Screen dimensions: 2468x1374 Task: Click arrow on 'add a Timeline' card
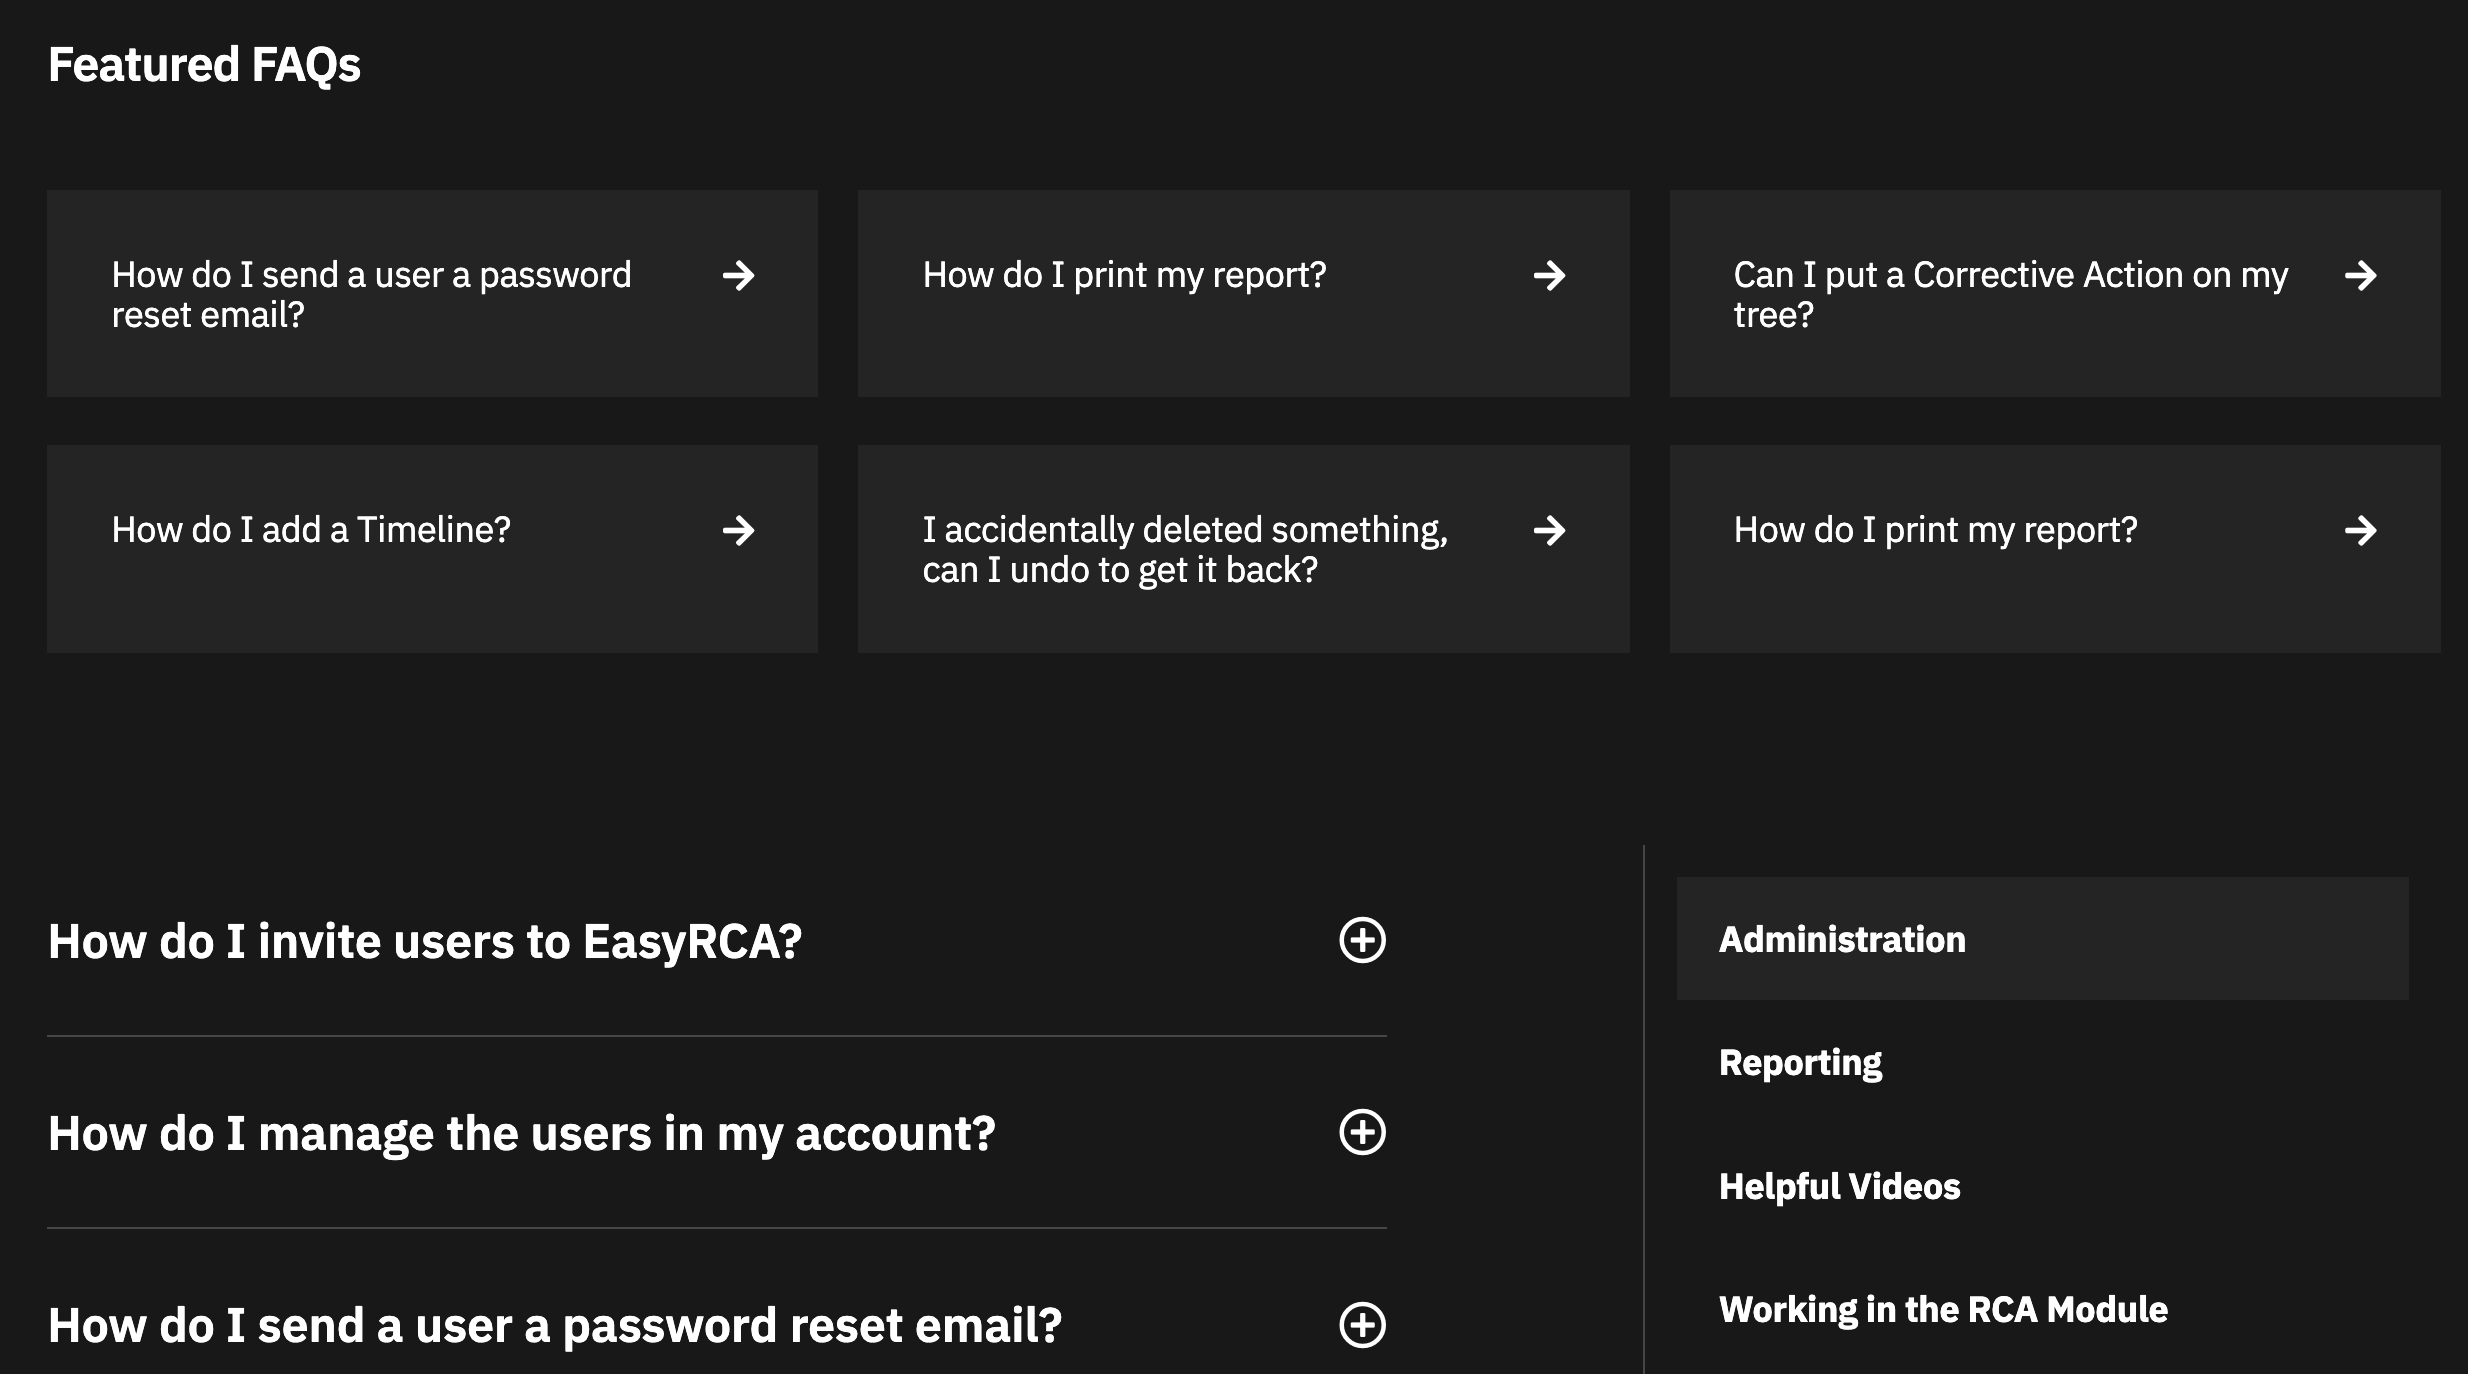tap(738, 530)
